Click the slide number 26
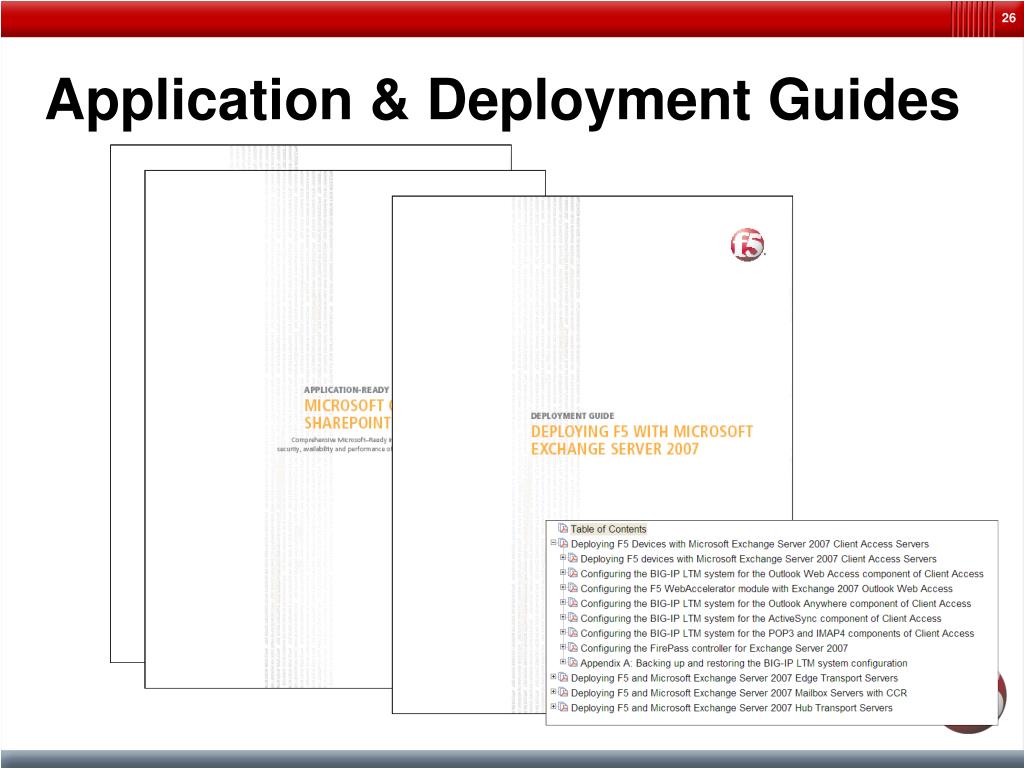Screen dimensions: 1024x768 (x=1008, y=18)
